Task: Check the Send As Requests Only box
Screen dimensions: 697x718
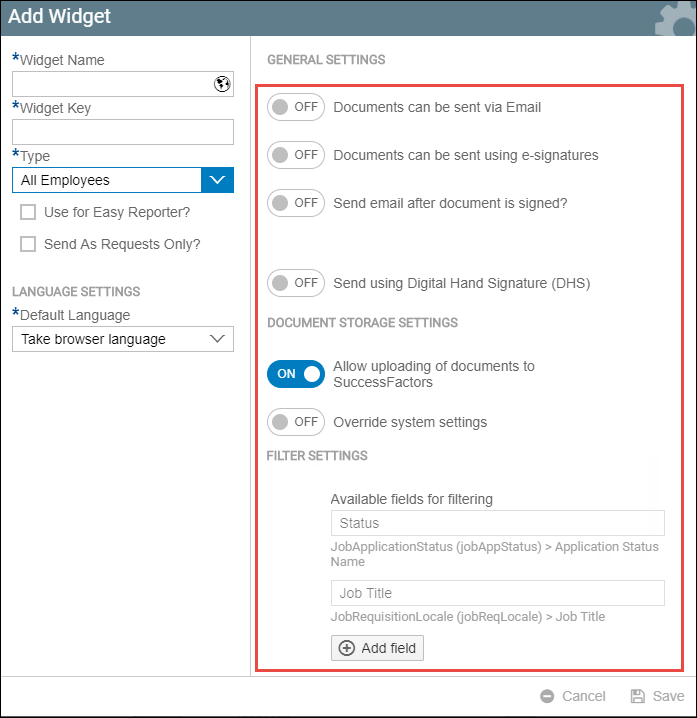Action: (x=28, y=244)
